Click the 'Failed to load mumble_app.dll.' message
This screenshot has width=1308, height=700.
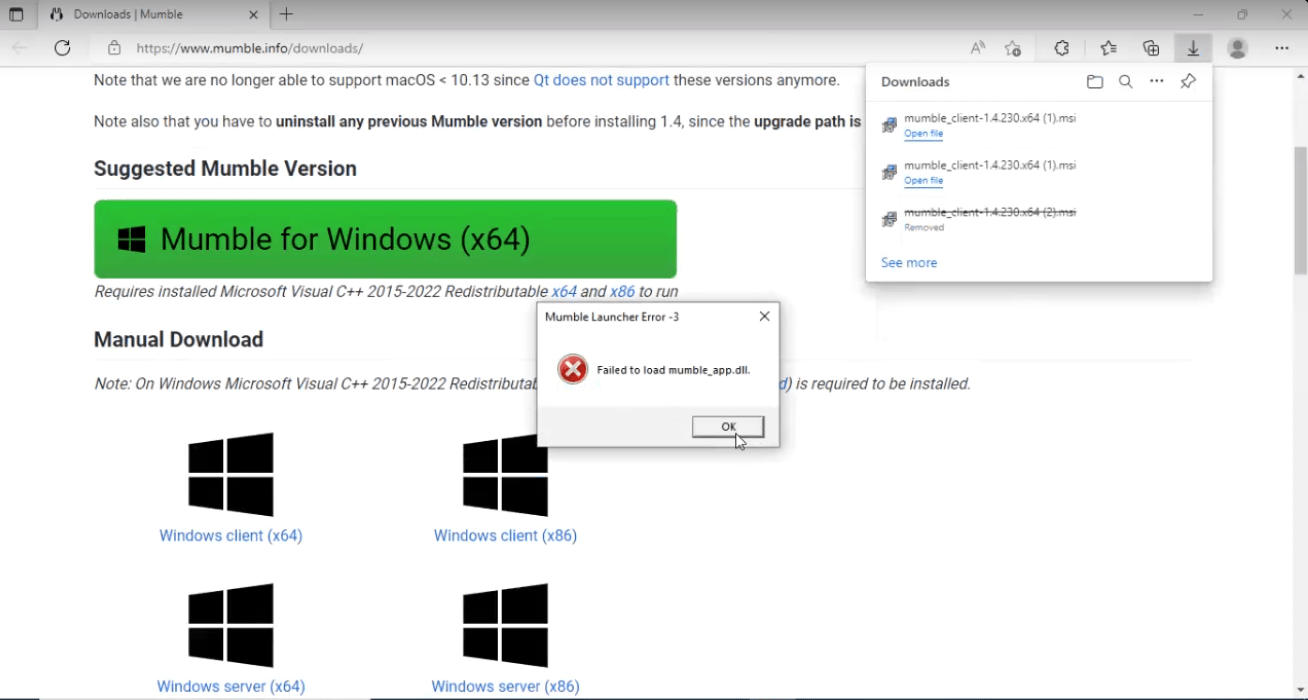coord(673,370)
